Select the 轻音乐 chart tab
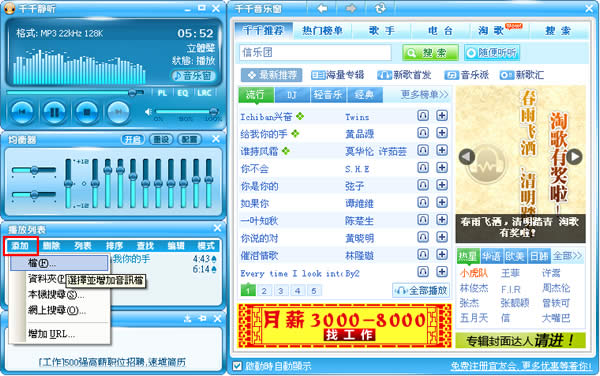 328,95
